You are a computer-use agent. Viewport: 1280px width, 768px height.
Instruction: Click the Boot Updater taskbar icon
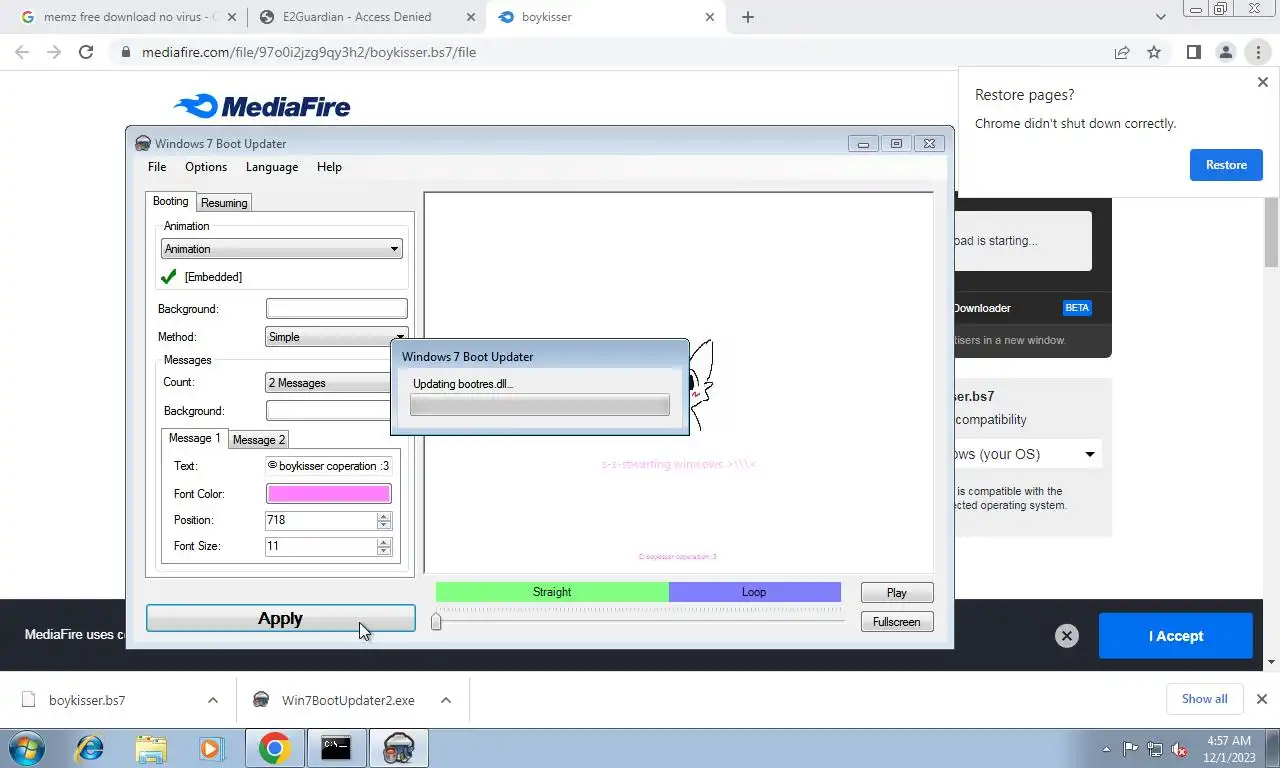tap(399, 748)
